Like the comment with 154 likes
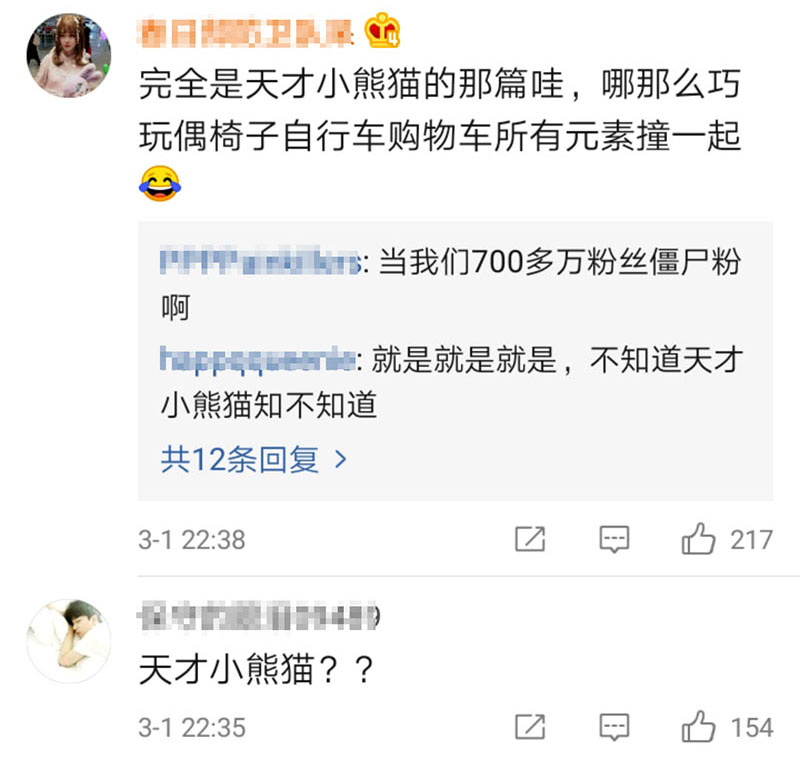 pyautogui.click(x=698, y=727)
